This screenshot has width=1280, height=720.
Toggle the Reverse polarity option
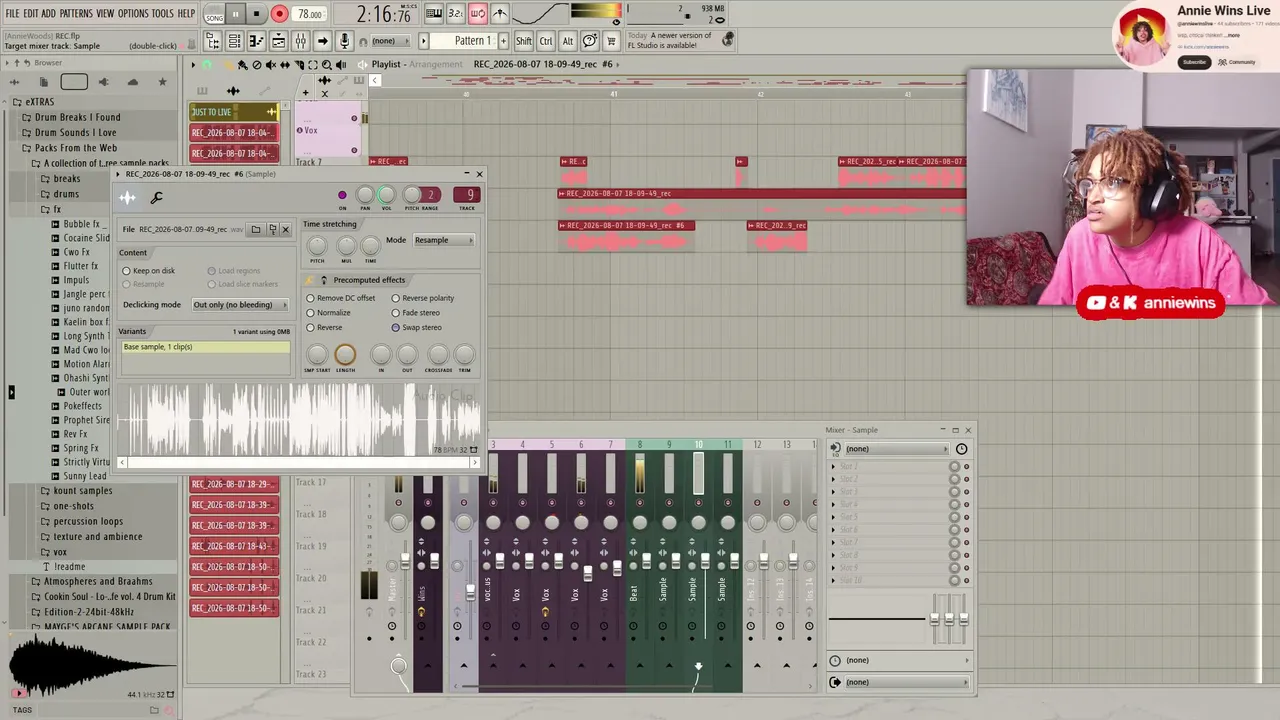click(x=423, y=298)
